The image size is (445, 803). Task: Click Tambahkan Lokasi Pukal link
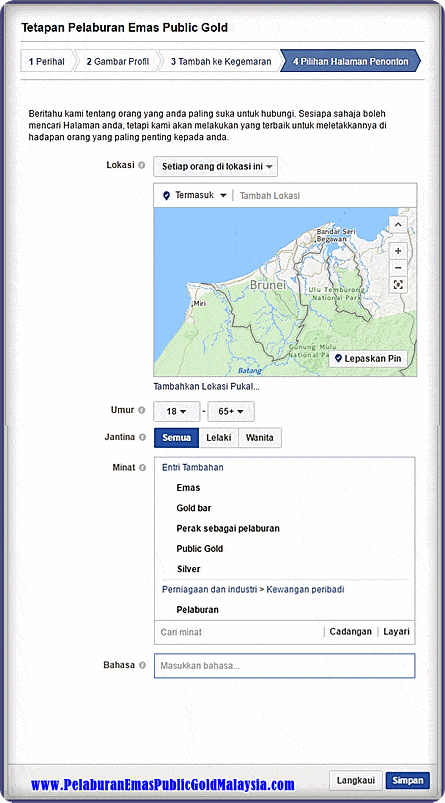[x=206, y=387]
